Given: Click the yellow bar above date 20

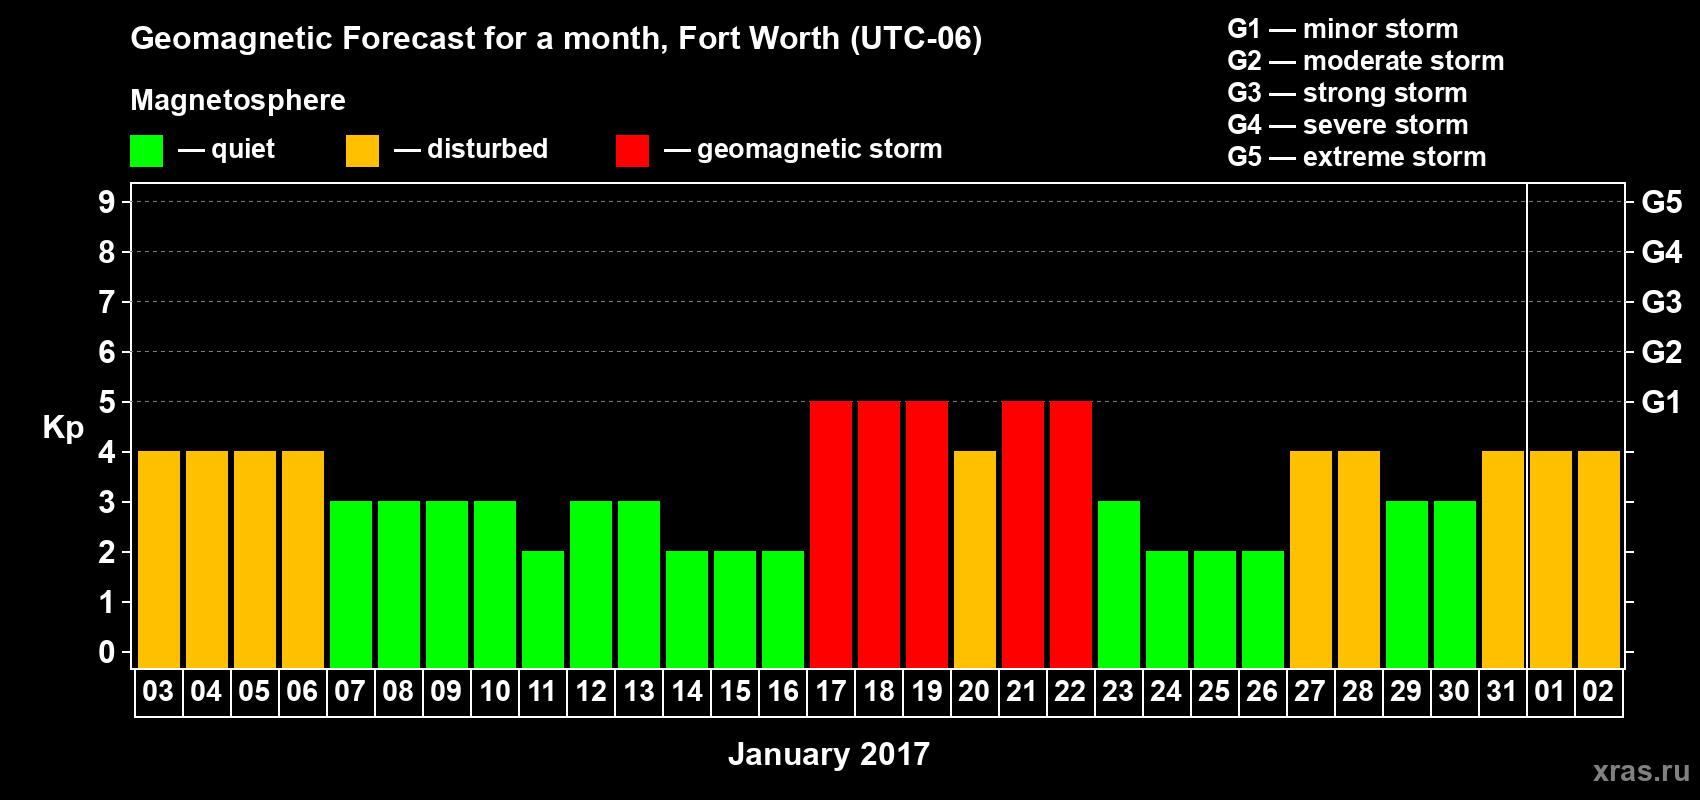Looking at the screenshot, I should click(x=975, y=560).
